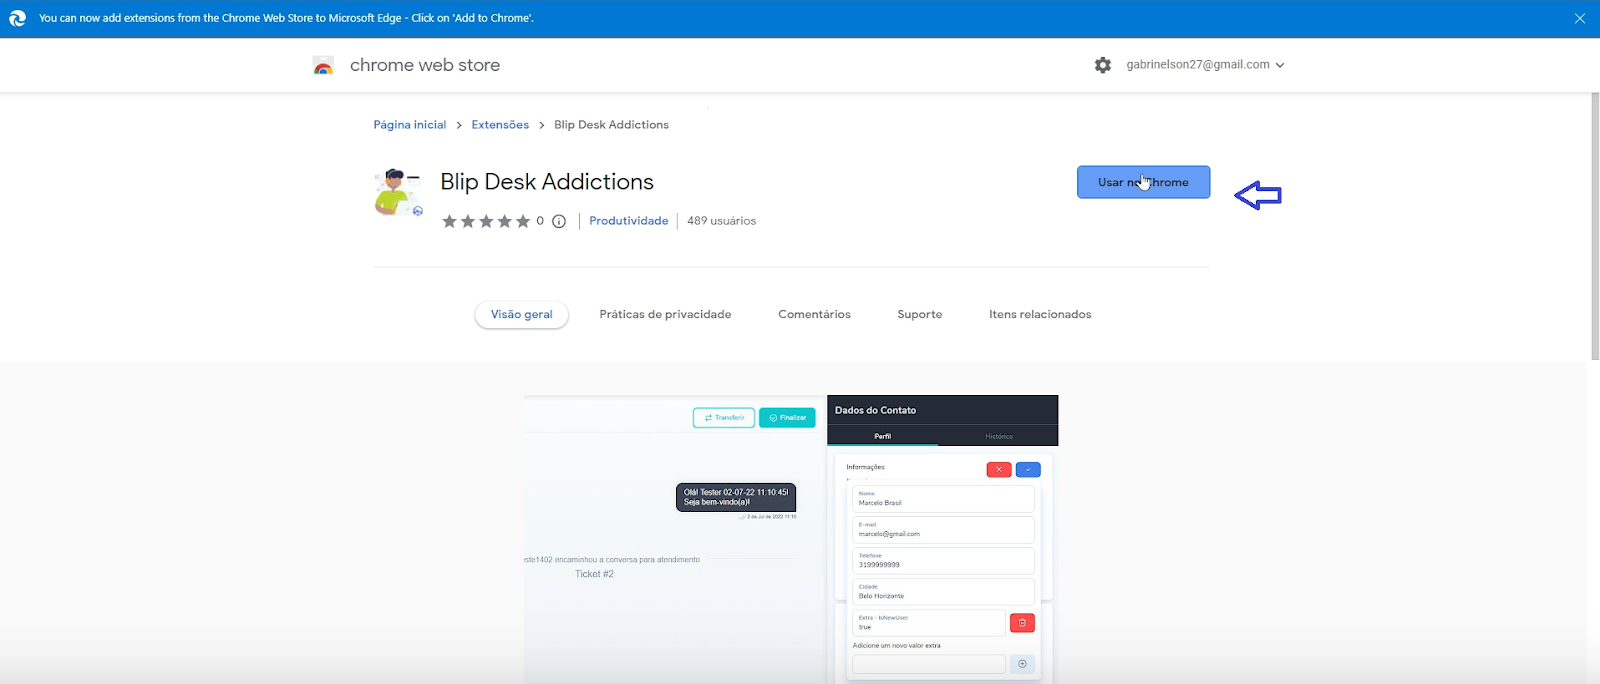Open the Comentários tab
This screenshot has width=1600, height=684.
(814, 314)
